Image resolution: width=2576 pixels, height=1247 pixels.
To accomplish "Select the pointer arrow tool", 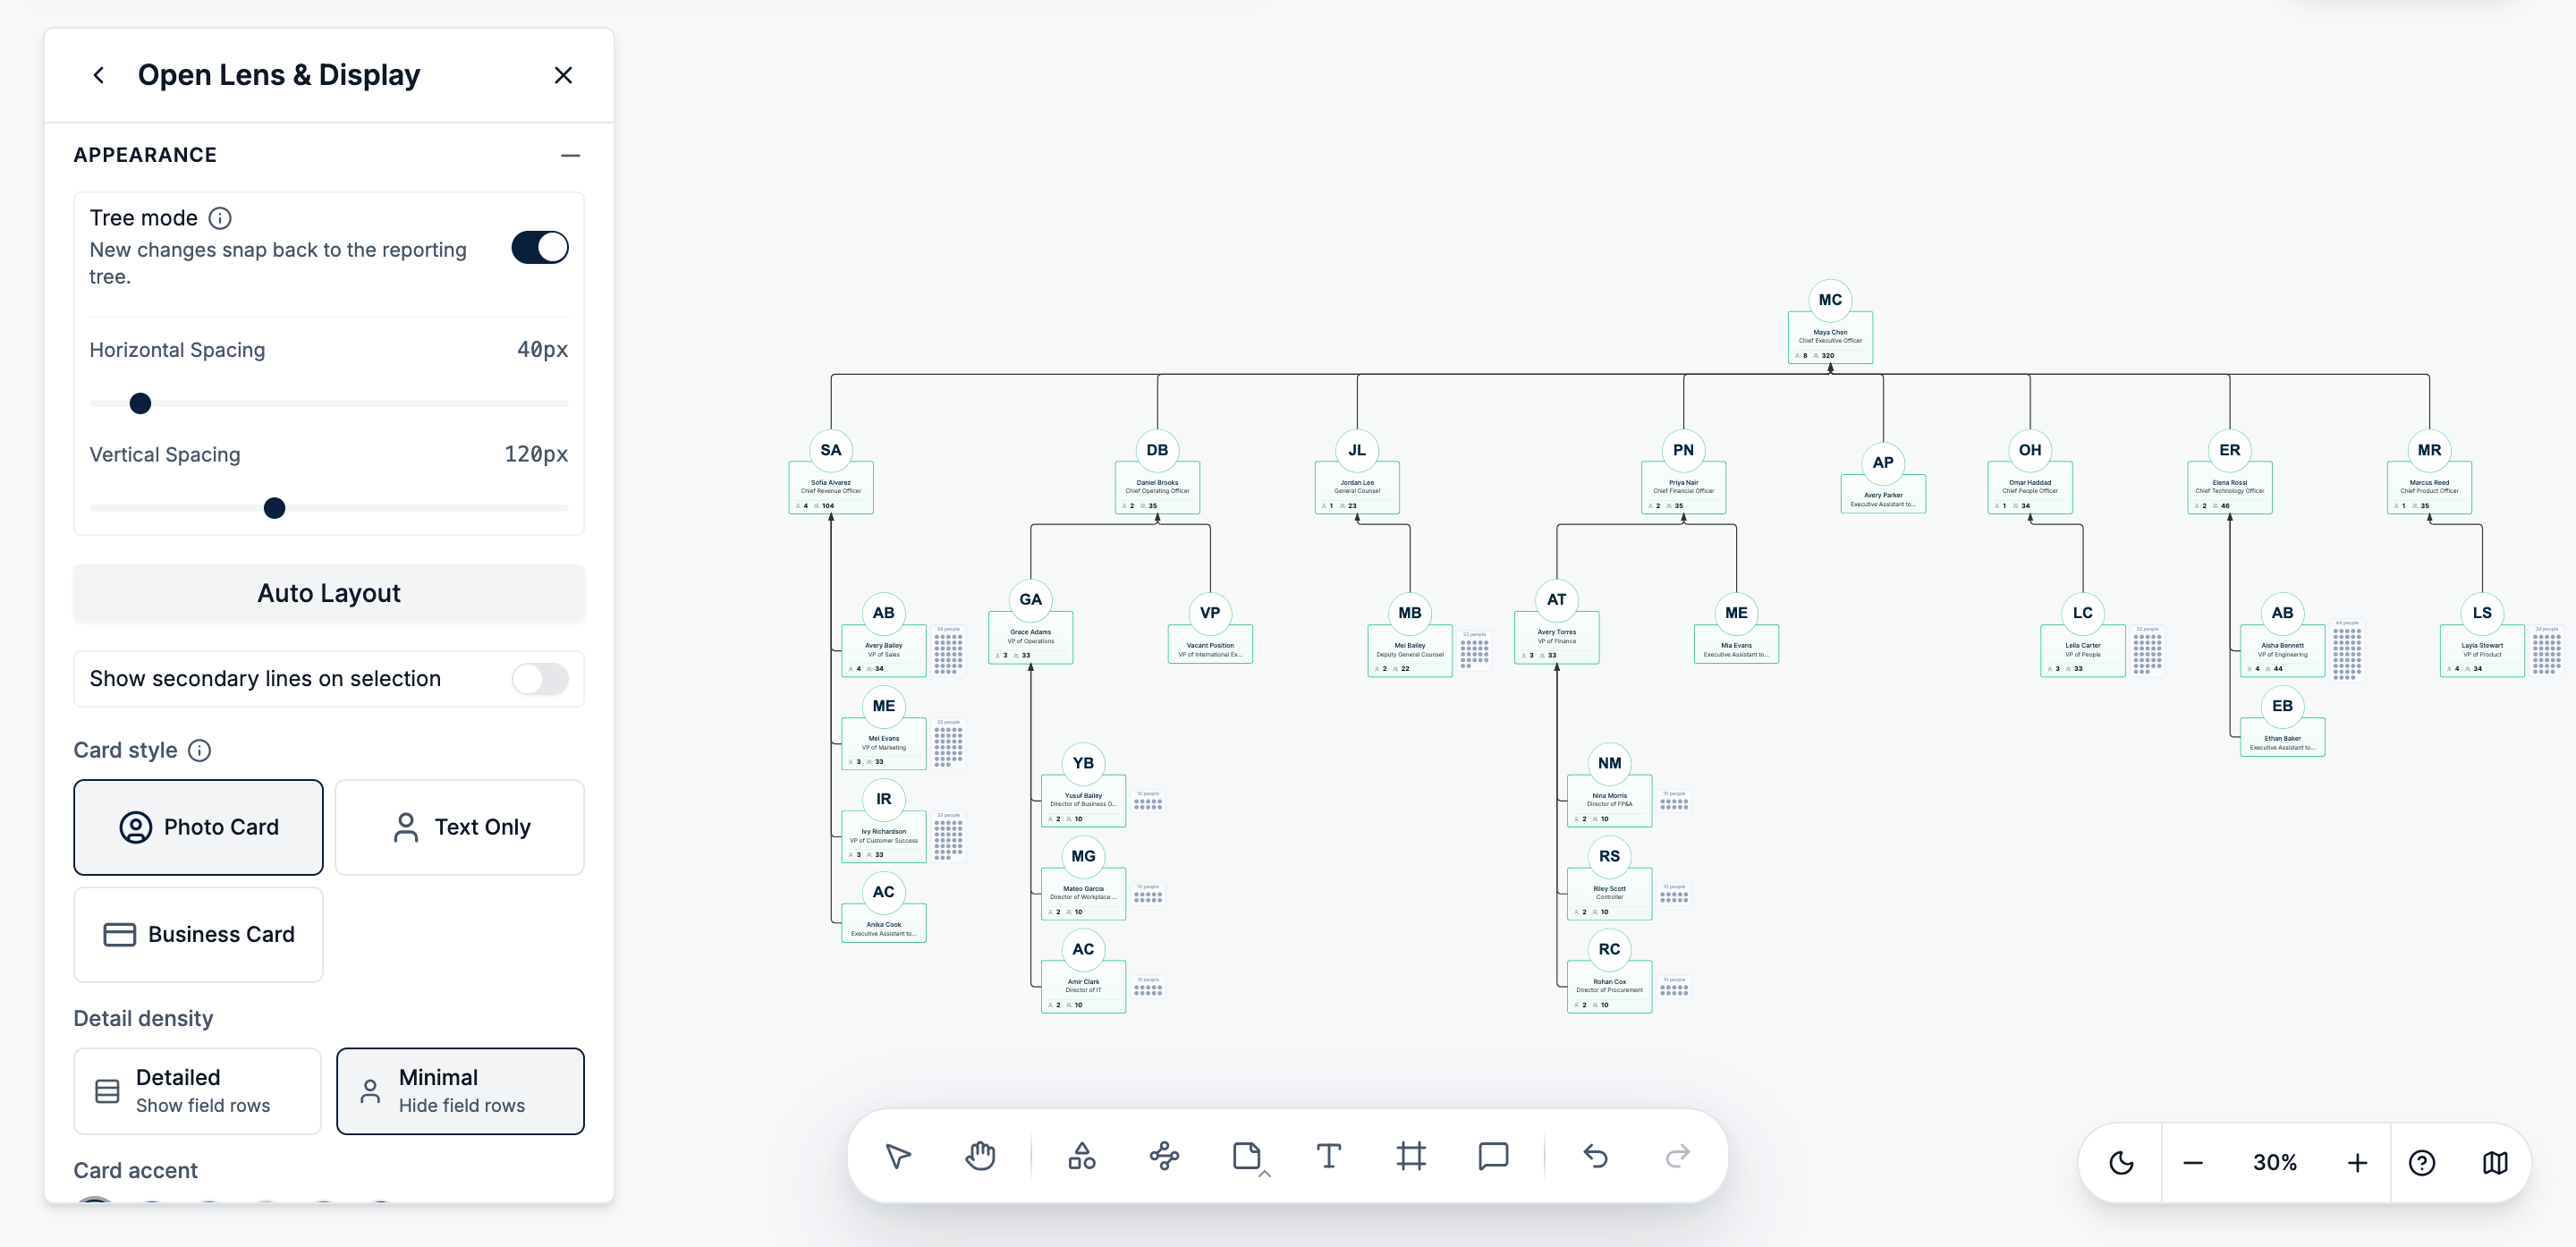I will tap(898, 1157).
